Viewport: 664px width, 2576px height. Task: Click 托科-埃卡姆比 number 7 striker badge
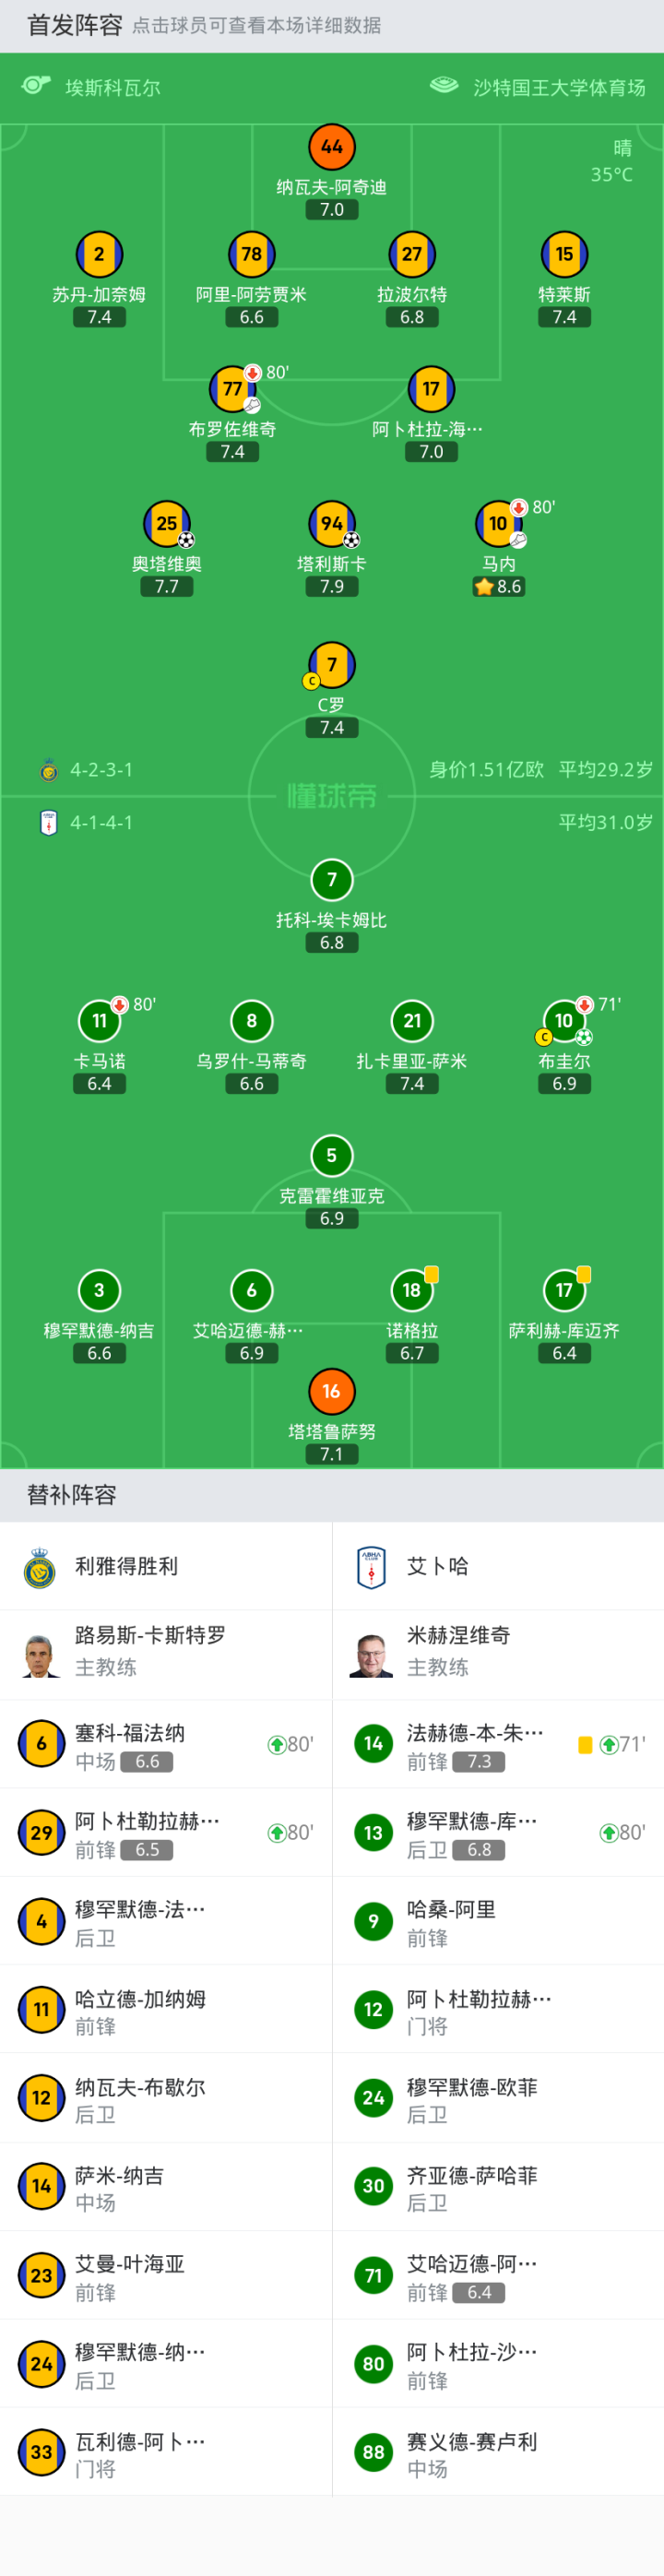(332, 880)
